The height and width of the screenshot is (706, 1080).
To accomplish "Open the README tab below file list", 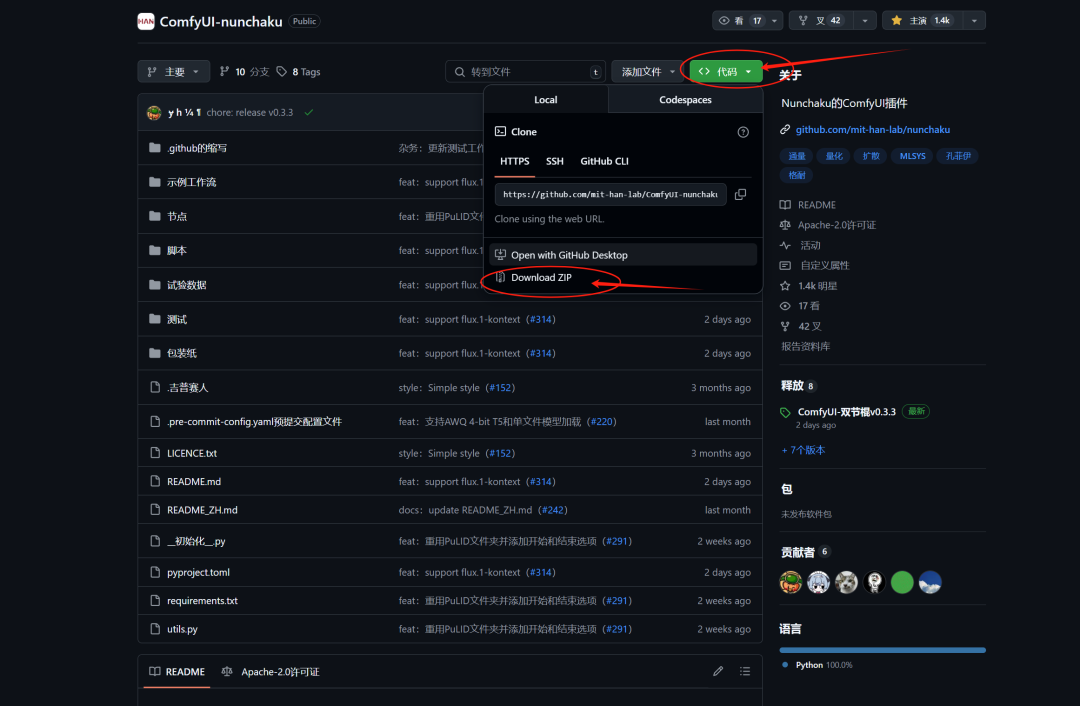I will pyautogui.click(x=177, y=672).
